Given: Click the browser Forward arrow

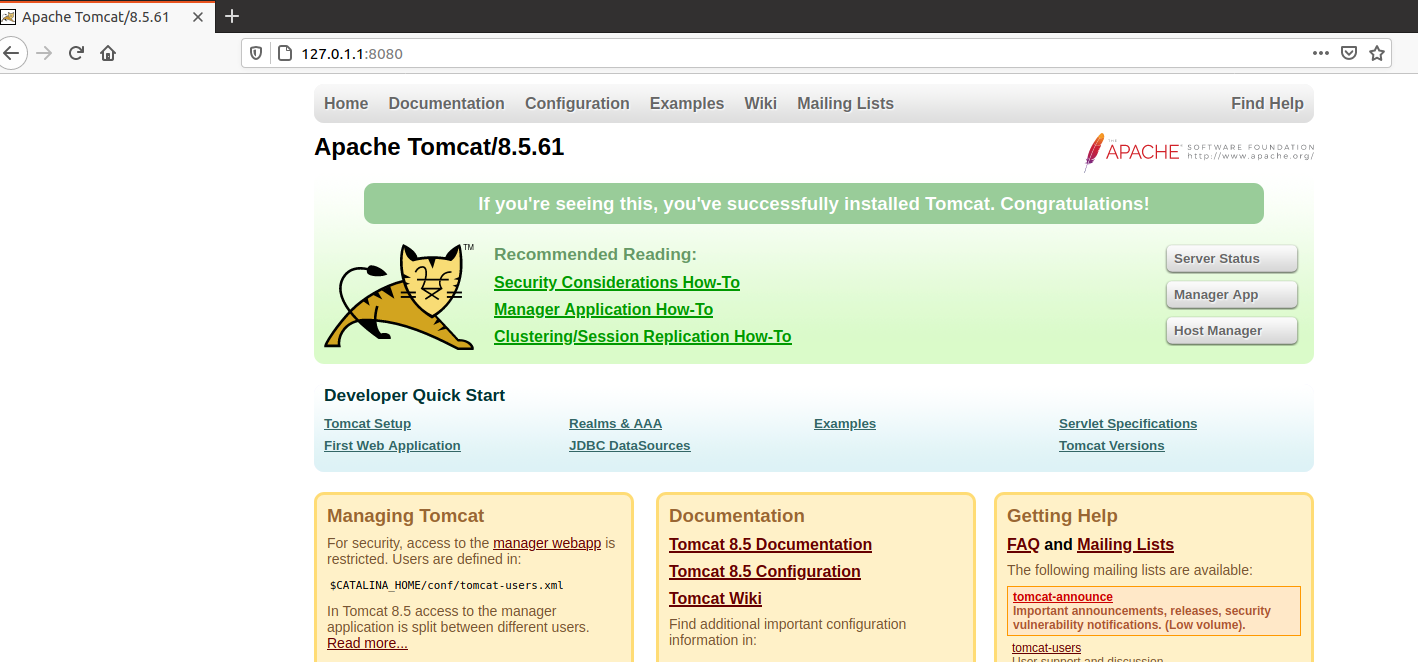Looking at the screenshot, I should click(43, 53).
